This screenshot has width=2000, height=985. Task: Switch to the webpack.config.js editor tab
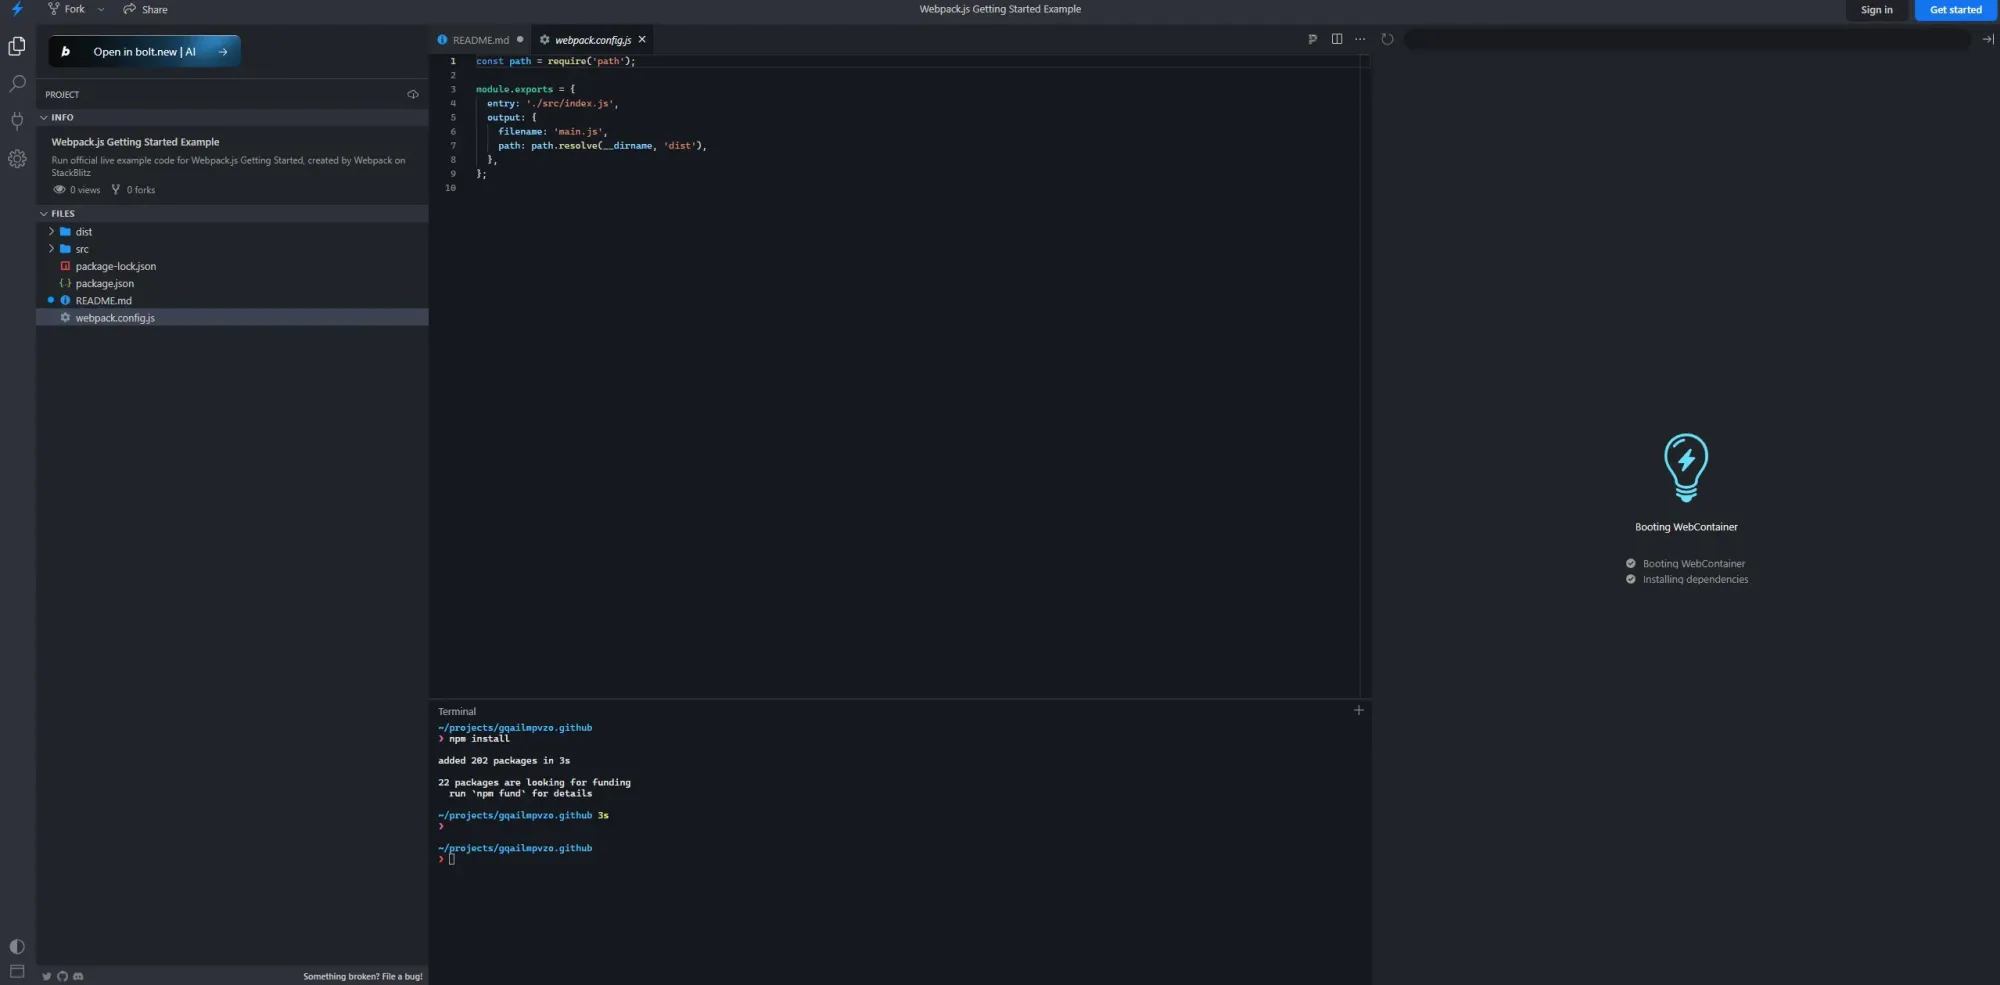pyautogui.click(x=592, y=40)
